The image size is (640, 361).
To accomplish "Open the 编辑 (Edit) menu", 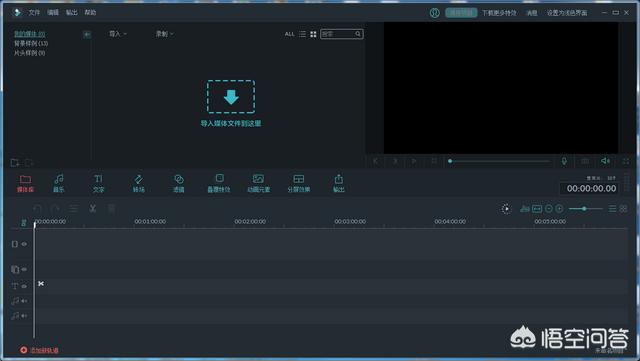I will pyautogui.click(x=53, y=13).
